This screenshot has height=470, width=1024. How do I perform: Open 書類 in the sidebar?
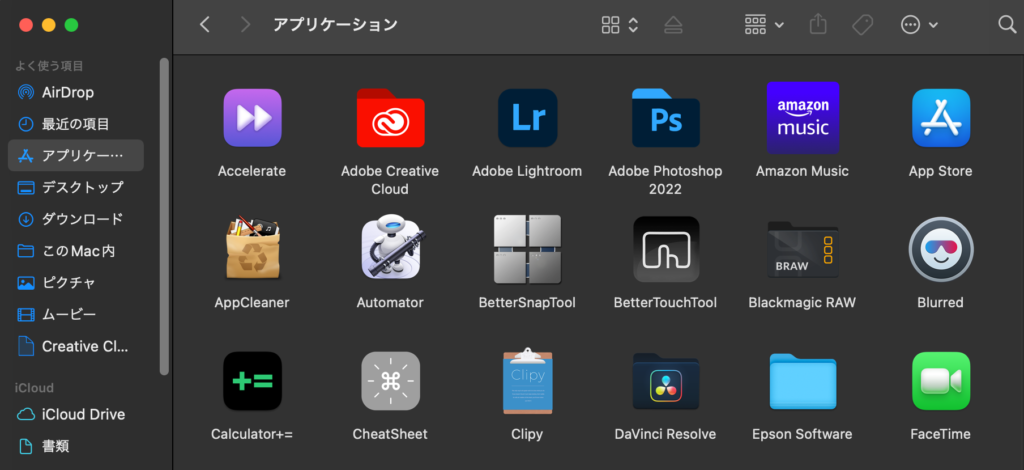pos(76,446)
